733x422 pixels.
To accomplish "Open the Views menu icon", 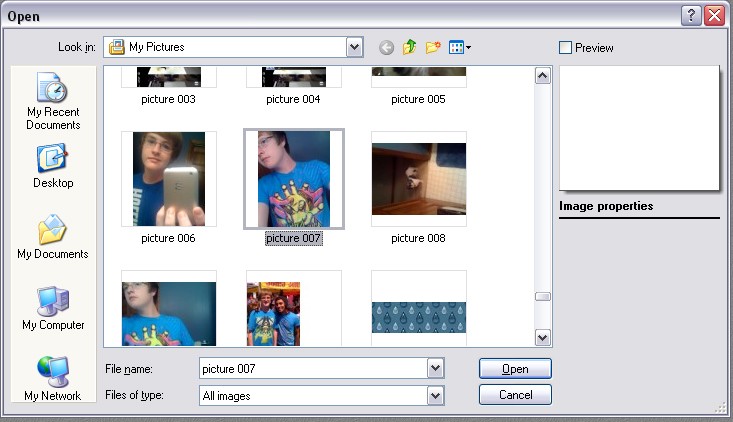I will click(460, 47).
